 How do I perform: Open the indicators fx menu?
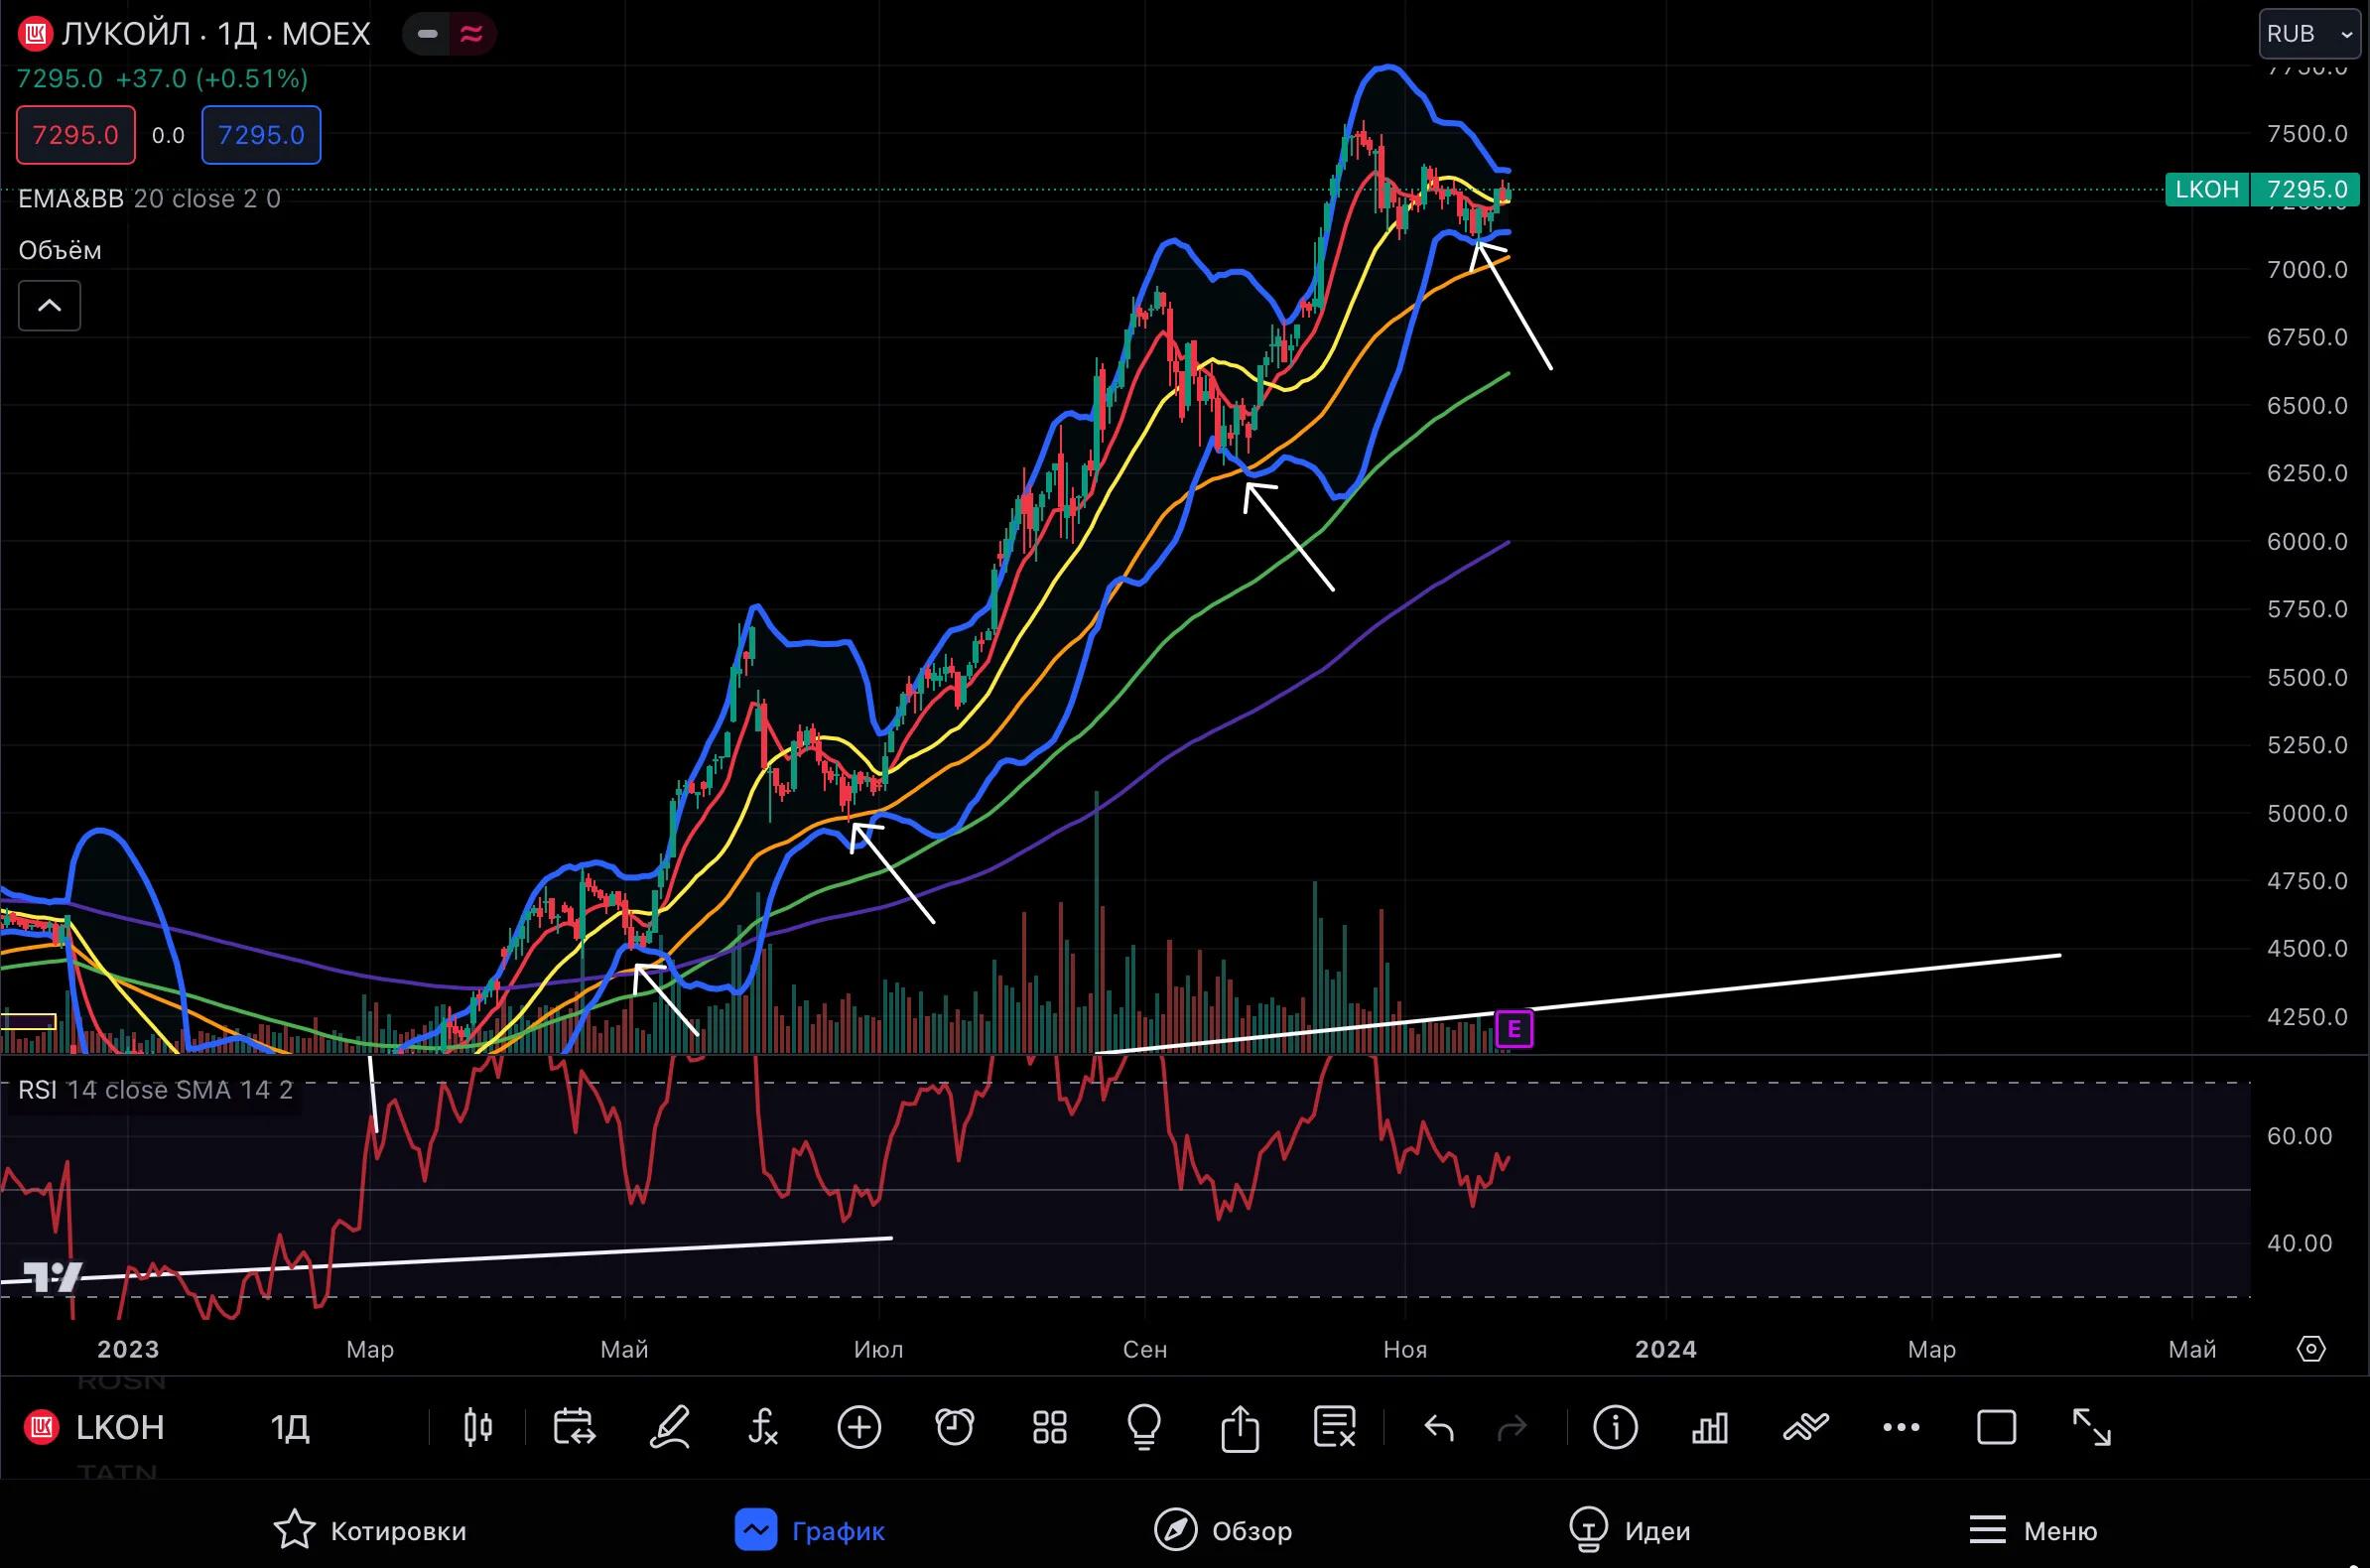tap(763, 1427)
